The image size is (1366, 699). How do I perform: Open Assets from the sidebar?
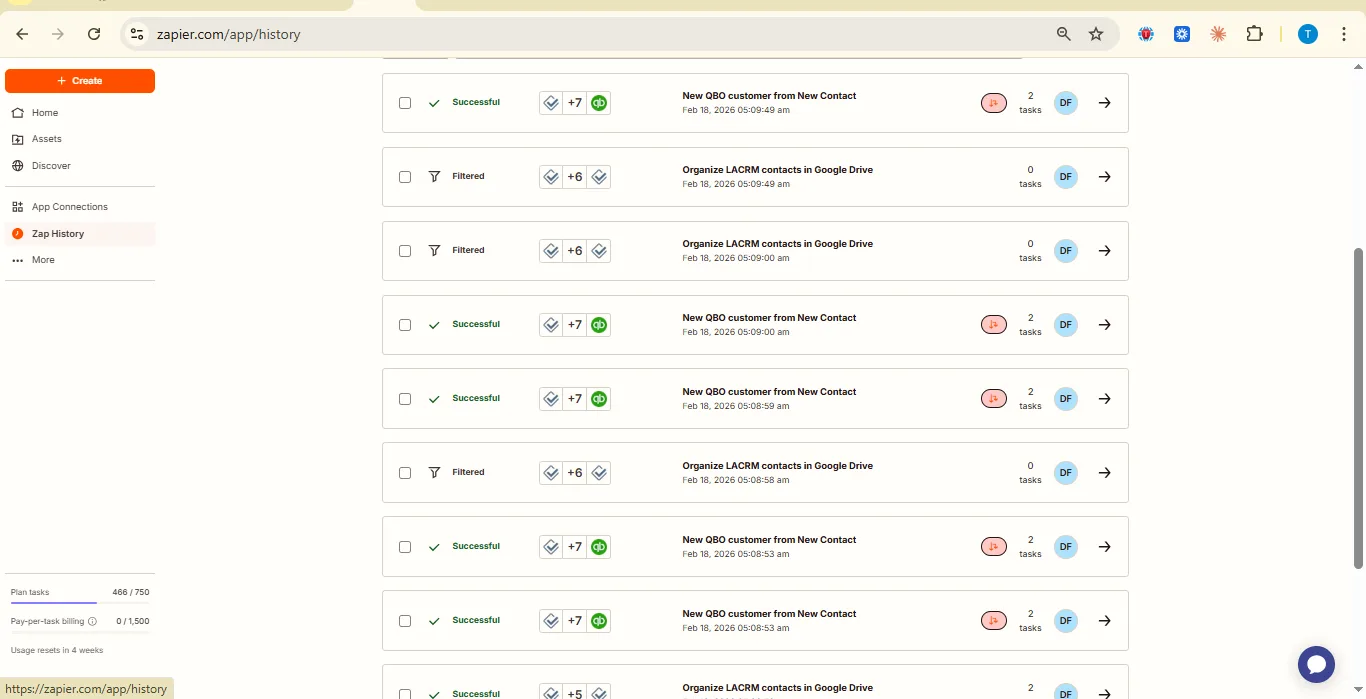click(x=46, y=139)
